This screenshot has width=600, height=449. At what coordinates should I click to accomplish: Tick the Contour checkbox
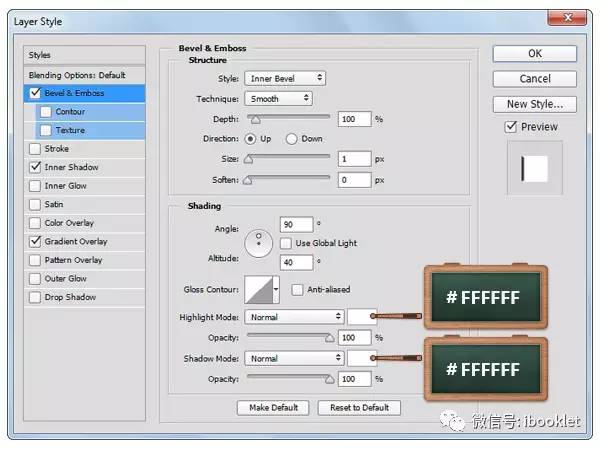(46, 112)
